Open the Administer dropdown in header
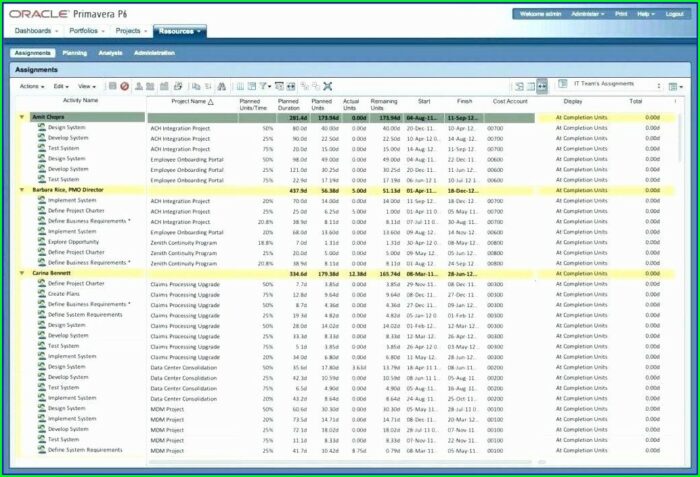Viewport: 700px width, 477px height. (588, 14)
